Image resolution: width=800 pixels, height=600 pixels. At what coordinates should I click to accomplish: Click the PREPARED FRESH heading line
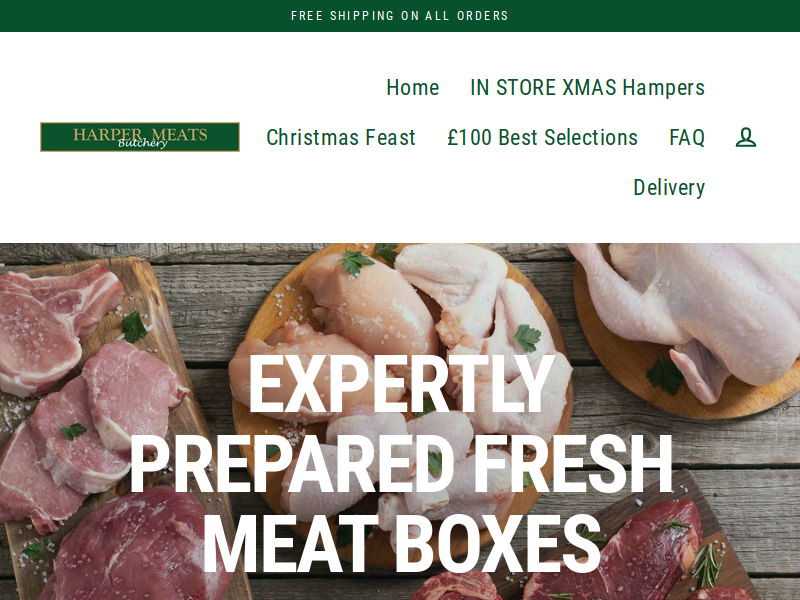coord(401,464)
